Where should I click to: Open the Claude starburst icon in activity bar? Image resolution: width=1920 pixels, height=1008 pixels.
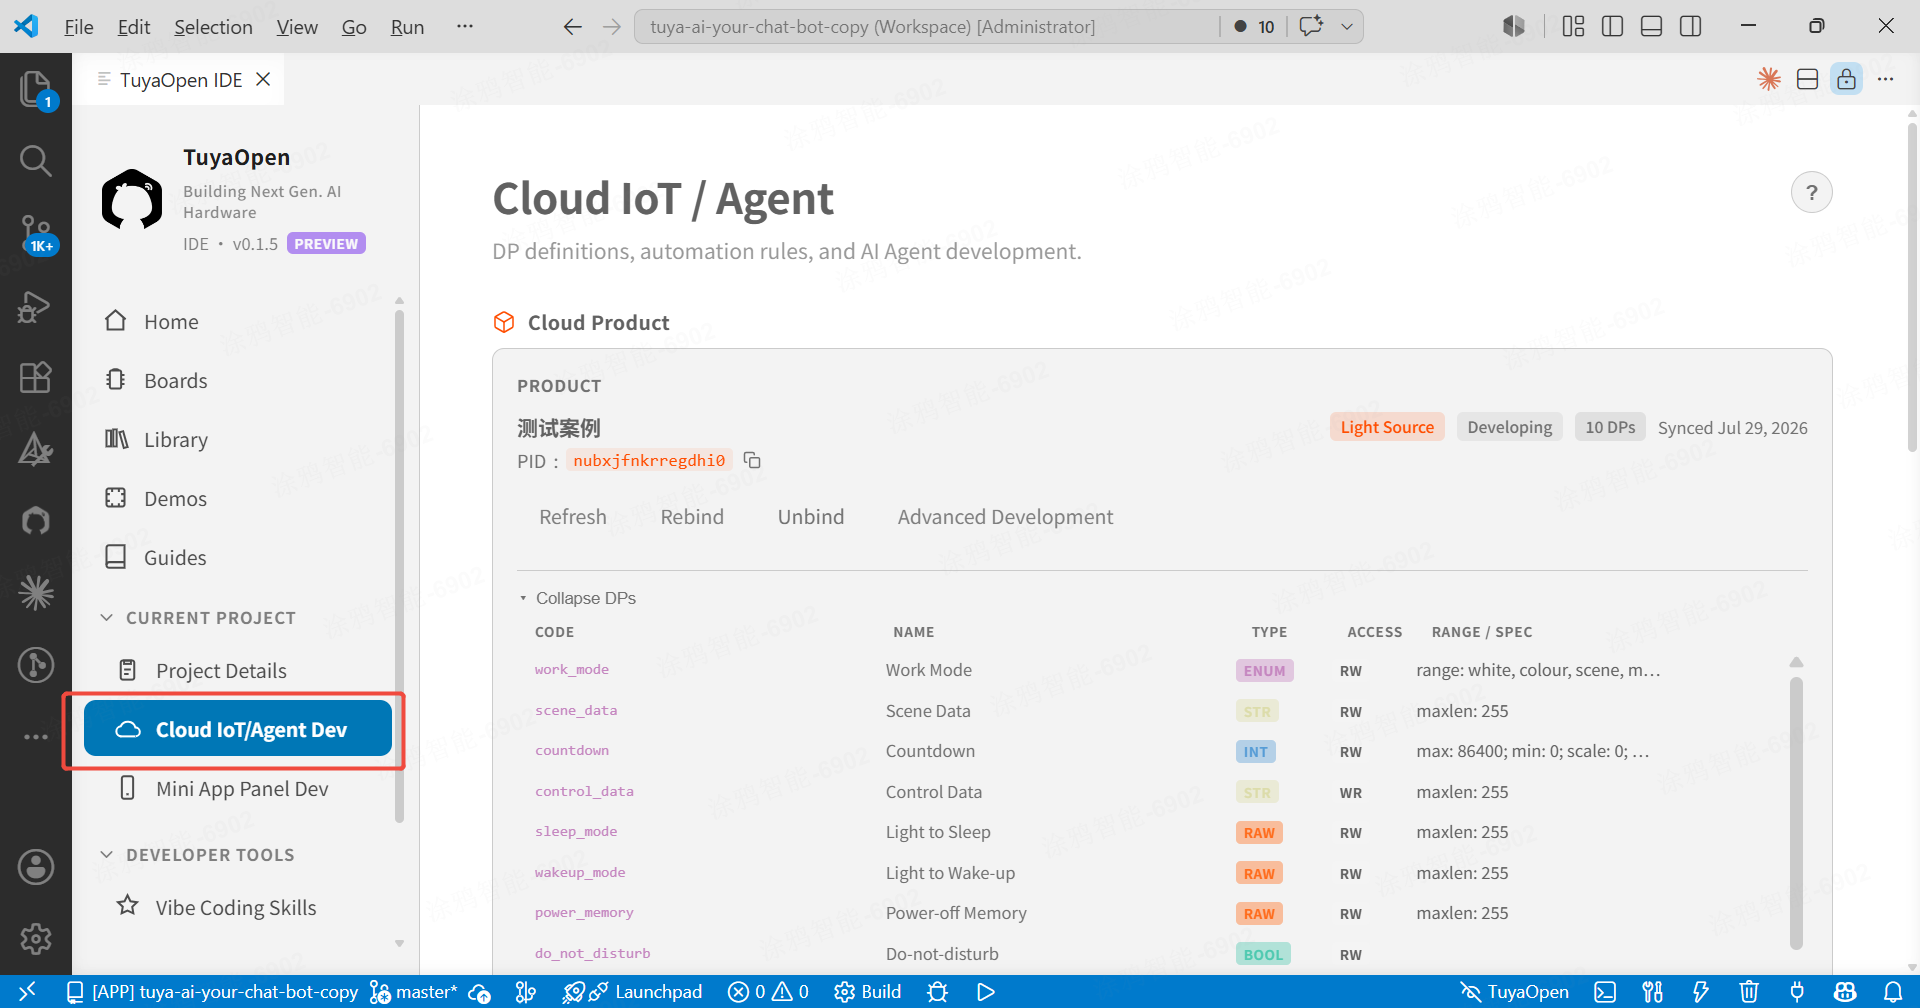(x=36, y=592)
